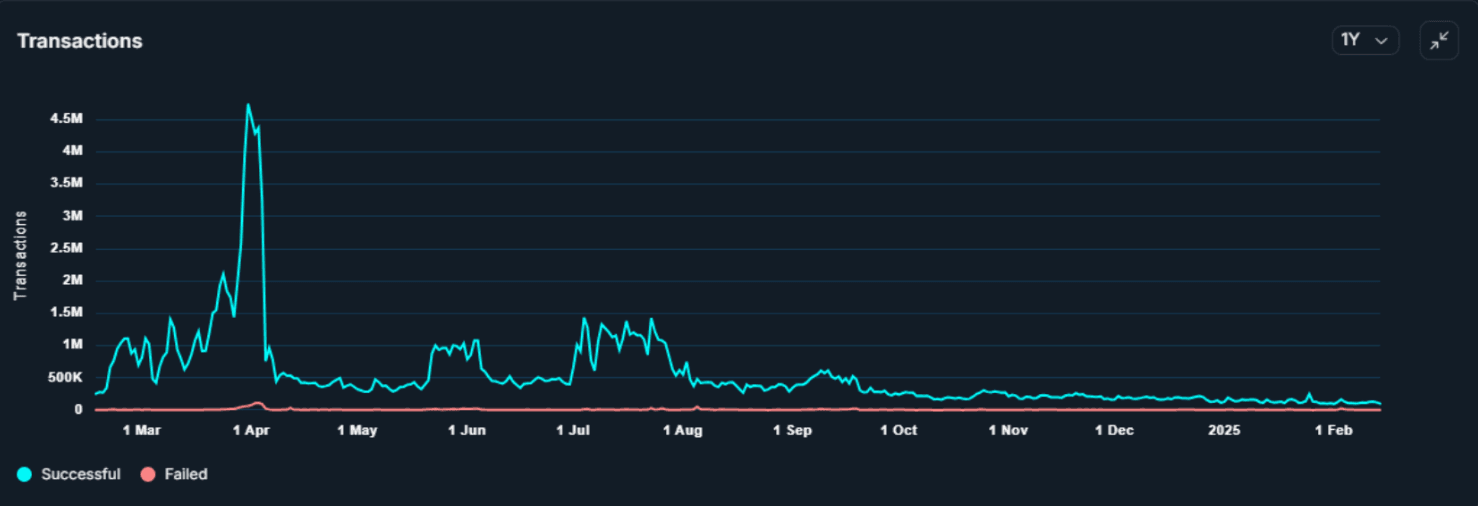Select the 1 Jul x-axis label

tap(573, 430)
